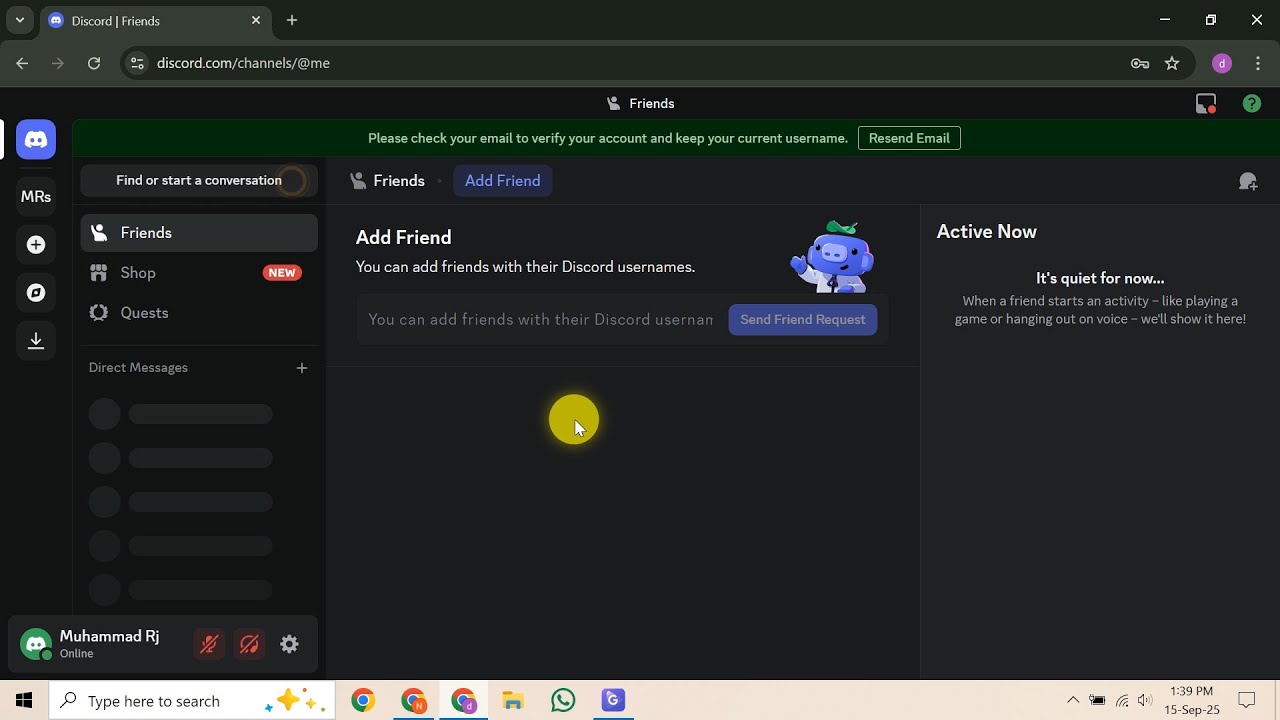
Task: Click the address bar URL
Action: [x=243, y=63]
